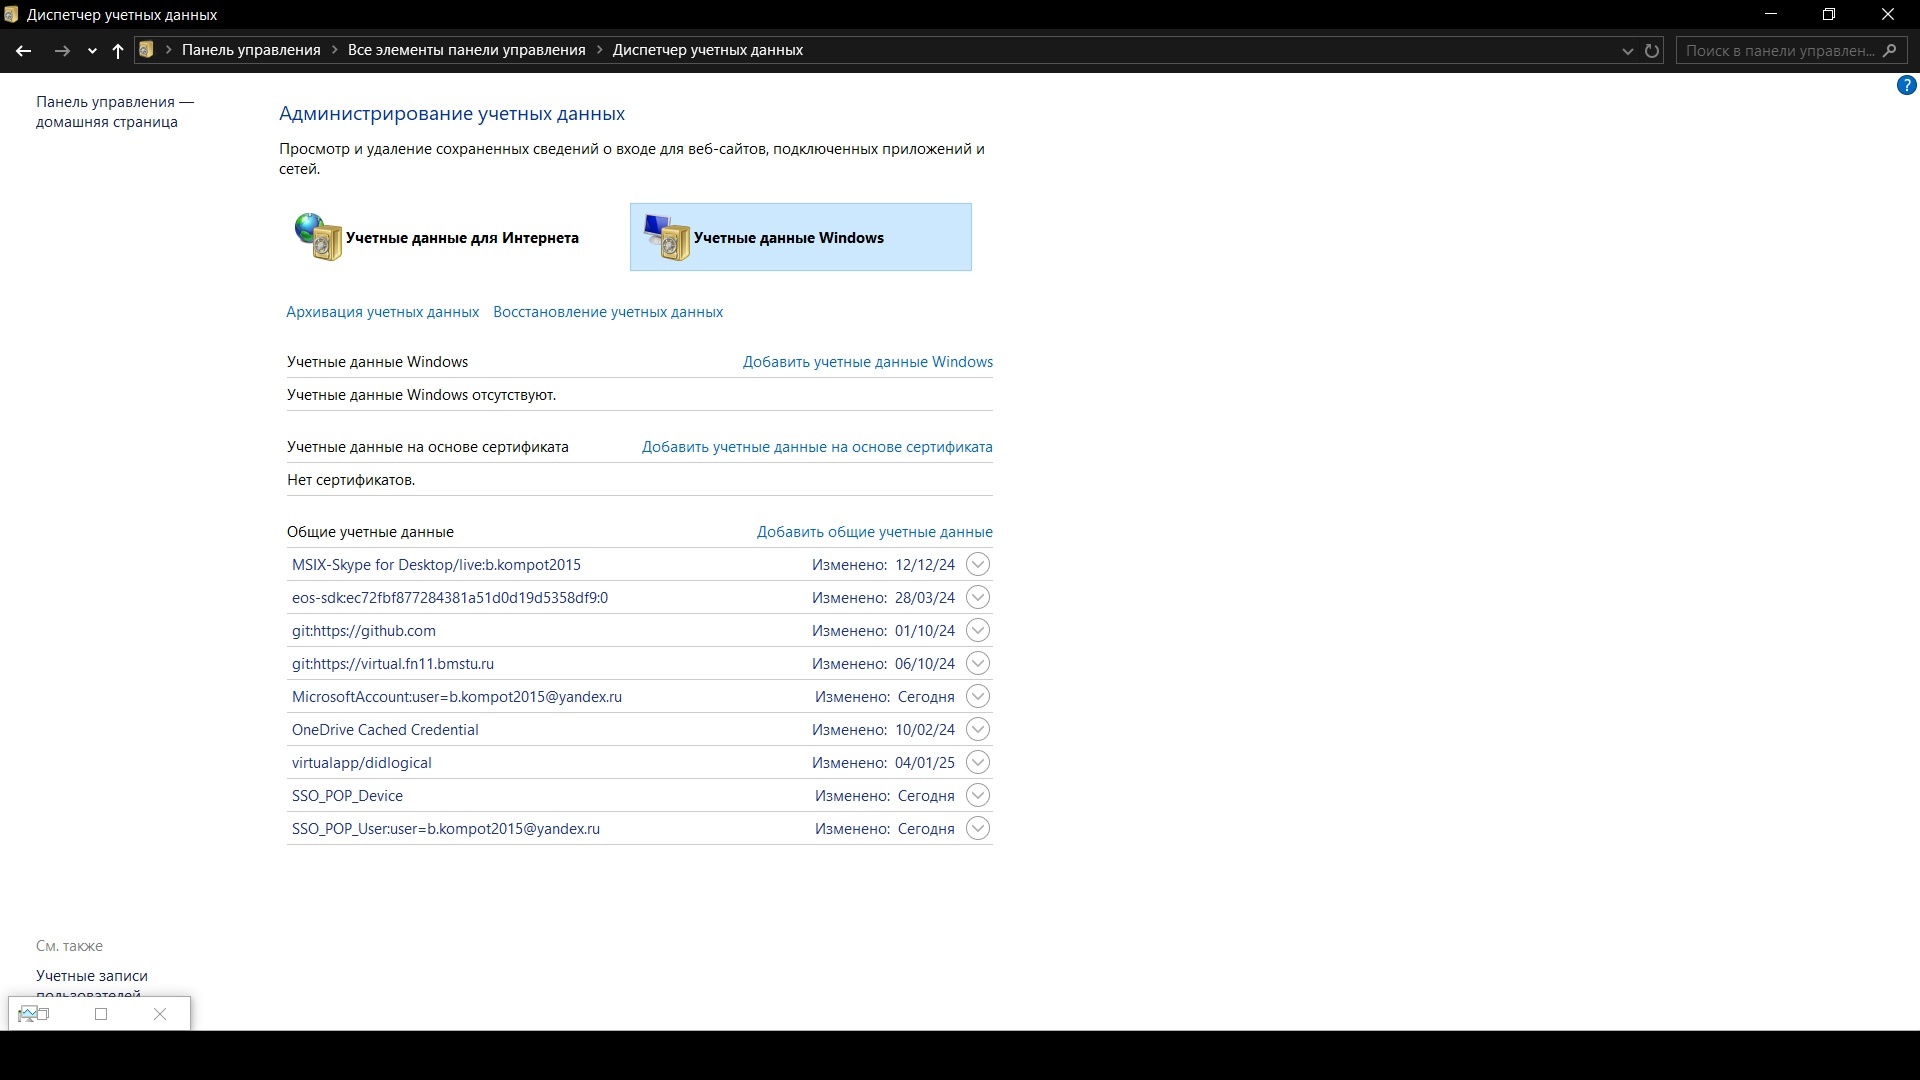1920x1080 pixels.
Task: Click 'Архивация учетных данных' link
Action: [382, 312]
